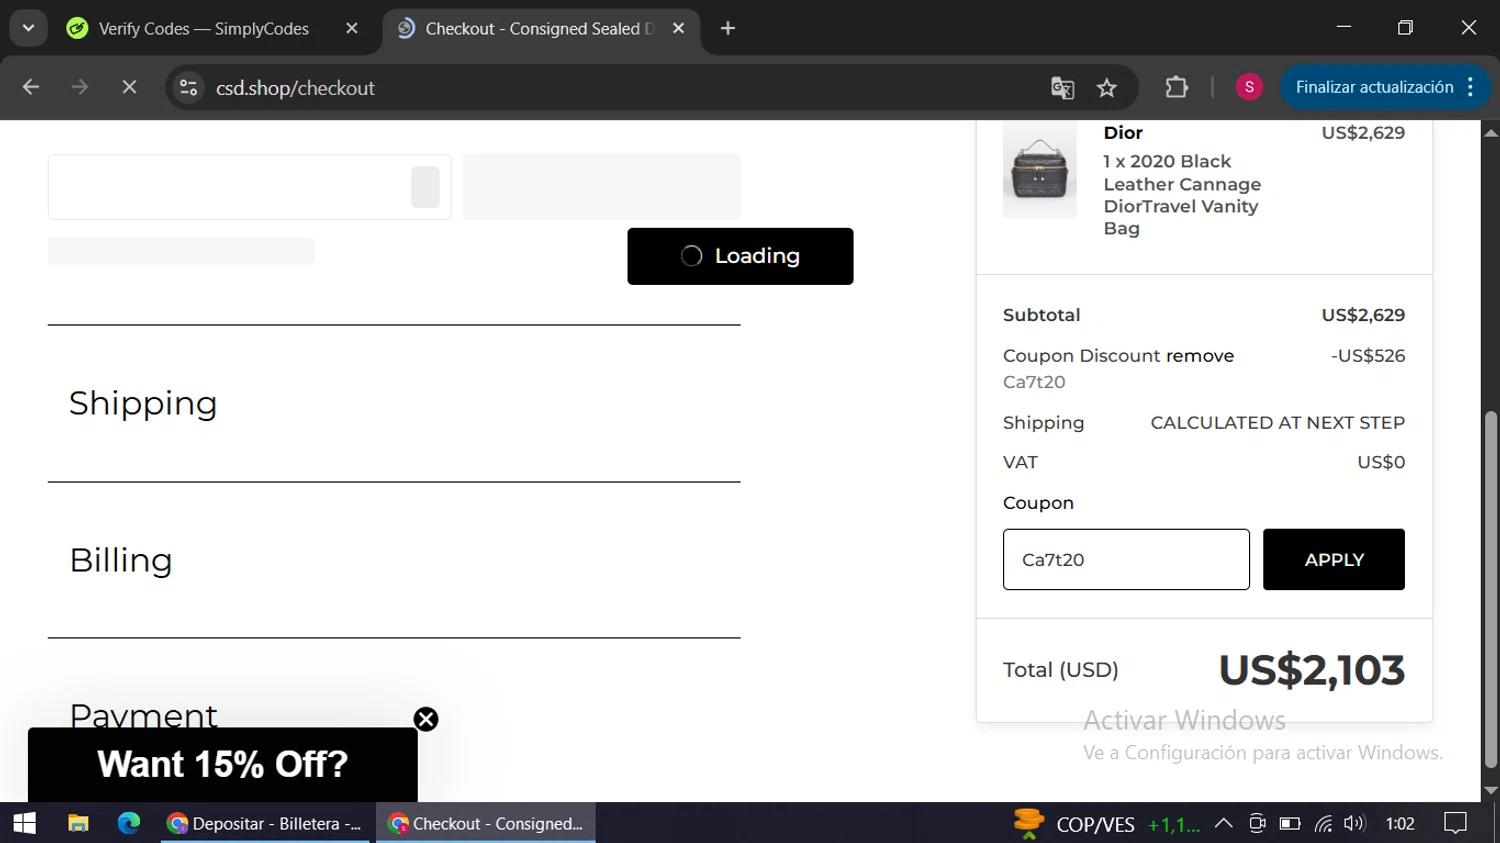Dismiss the Want 15% Off popup
This screenshot has height=843, width=1500.
tap(426, 719)
